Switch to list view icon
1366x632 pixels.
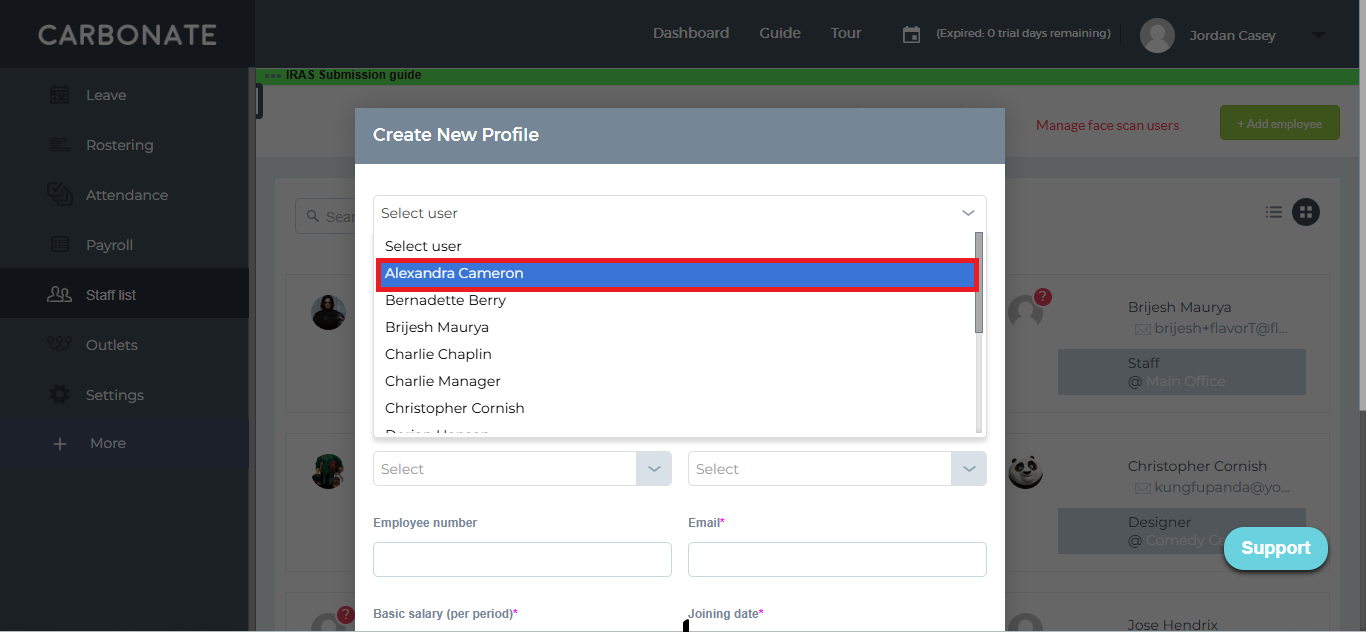point(1273,212)
